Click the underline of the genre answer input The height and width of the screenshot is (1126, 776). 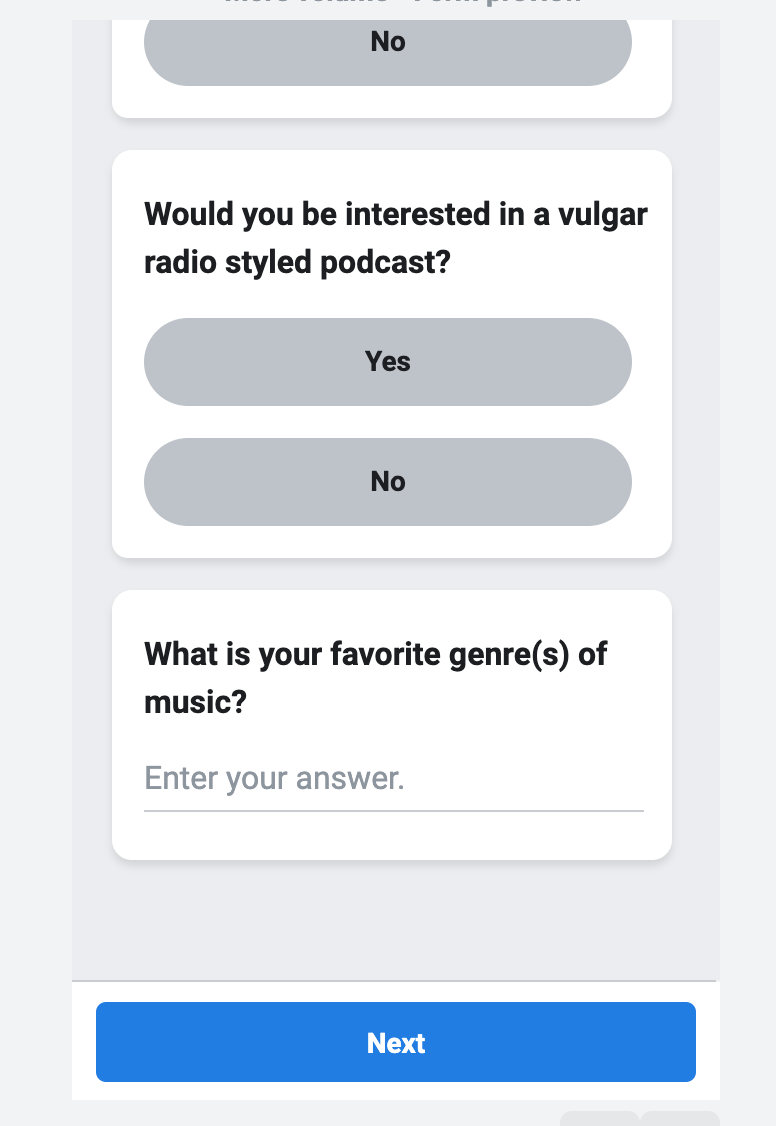393,809
